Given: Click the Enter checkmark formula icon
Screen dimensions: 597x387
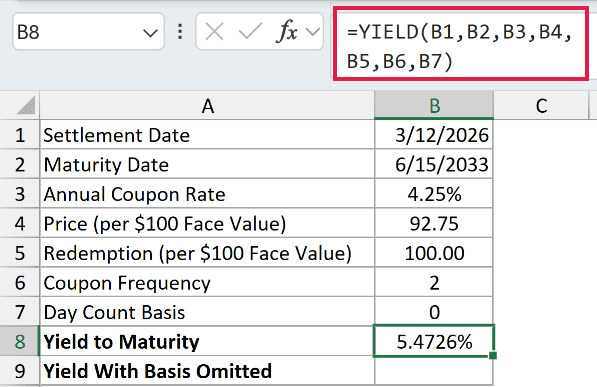Looking at the screenshot, I should pyautogui.click(x=250, y=32).
